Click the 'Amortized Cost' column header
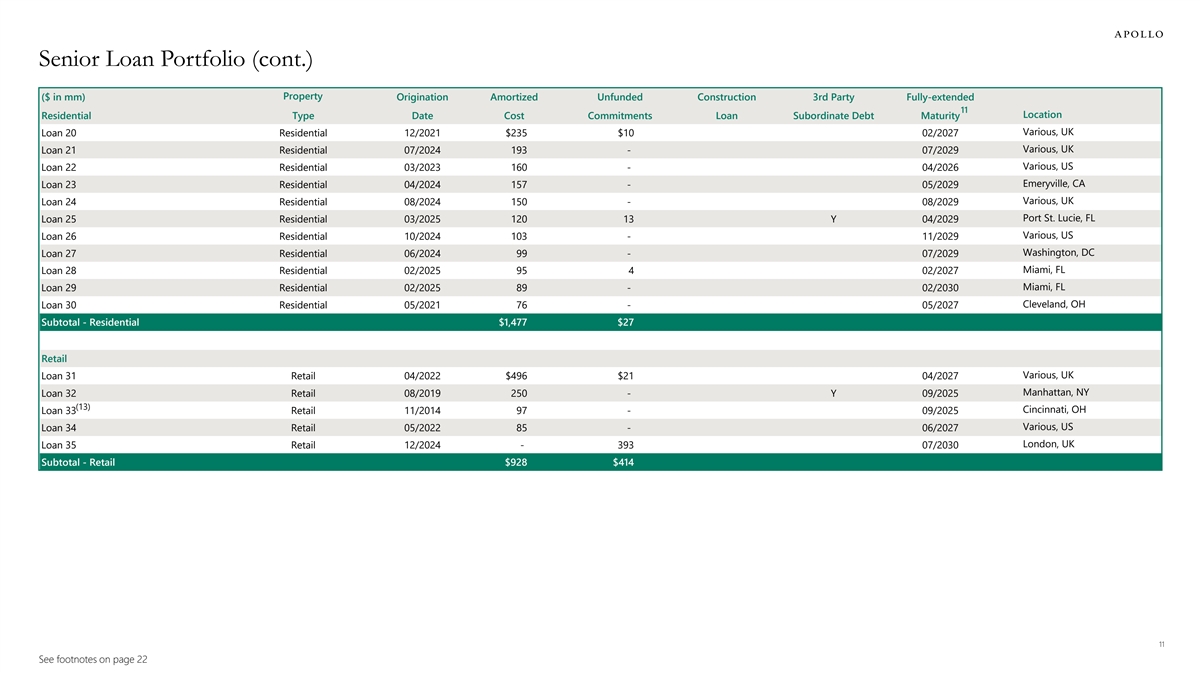Image resolution: width=1200 pixels, height=675 pixels. (x=514, y=106)
